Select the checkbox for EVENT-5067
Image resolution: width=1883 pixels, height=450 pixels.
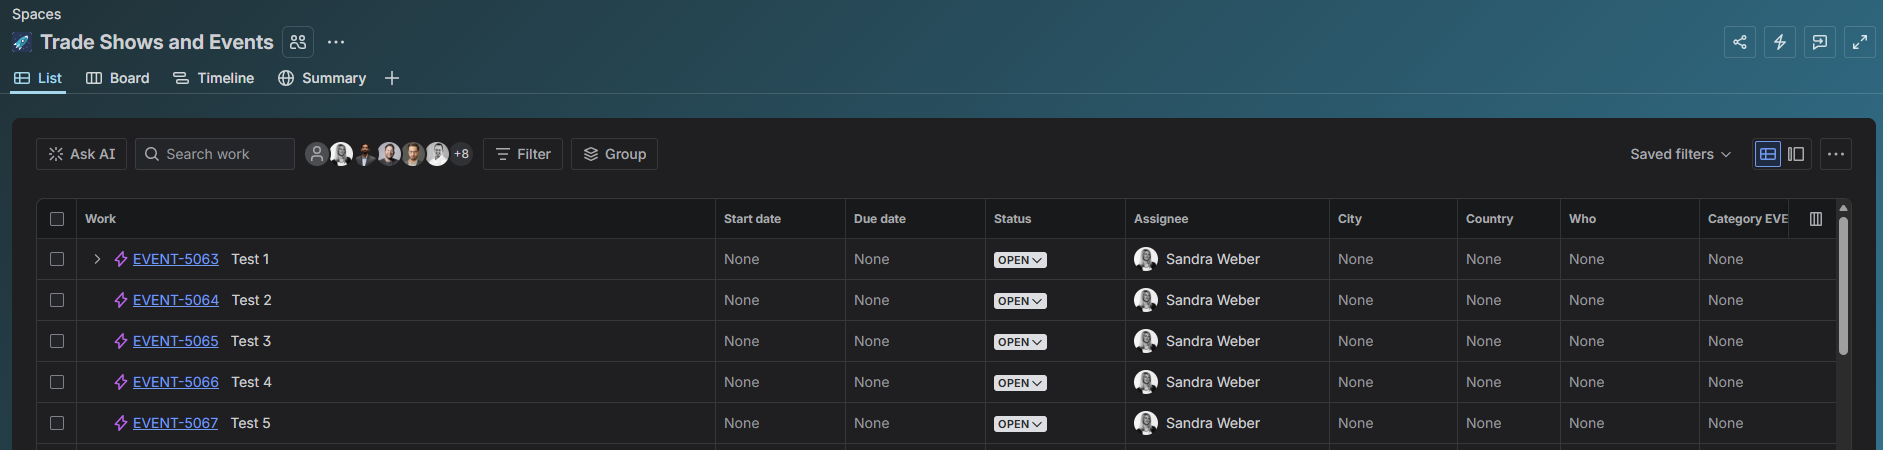coord(57,423)
